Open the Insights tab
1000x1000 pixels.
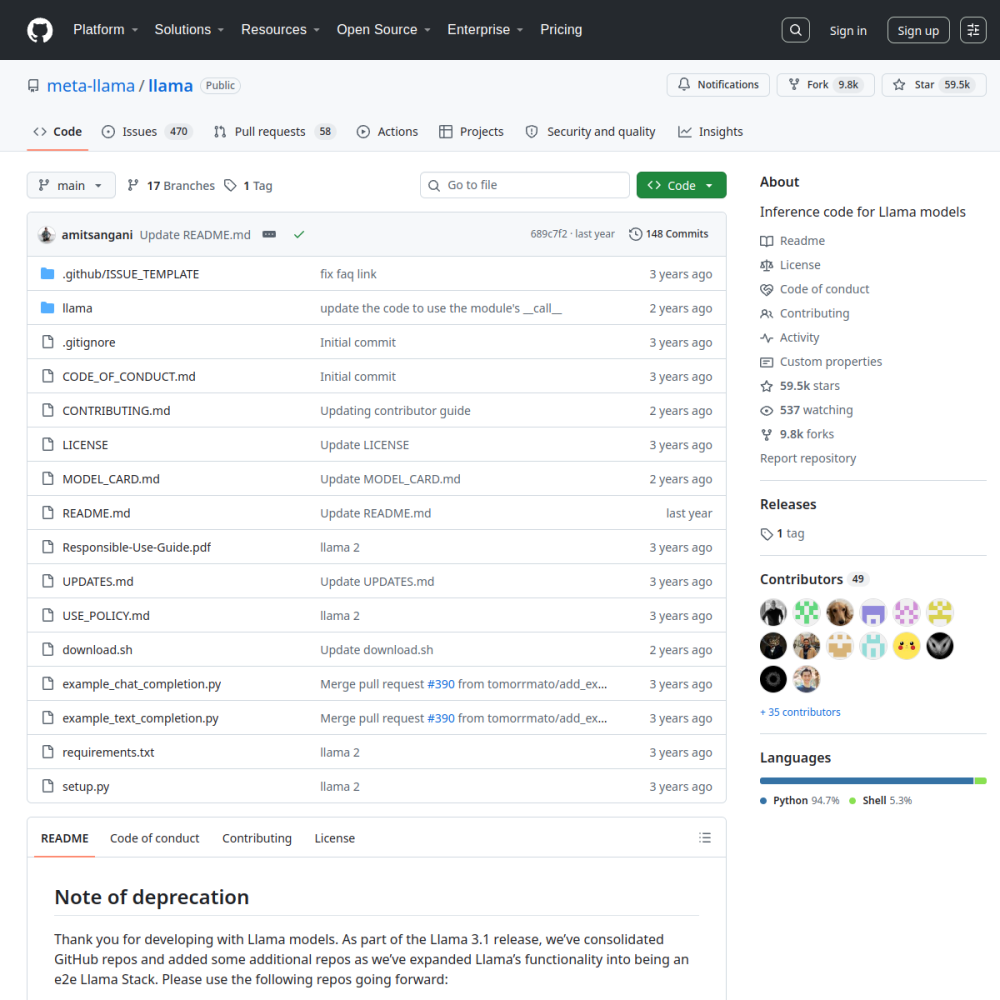pyautogui.click(x=710, y=131)
